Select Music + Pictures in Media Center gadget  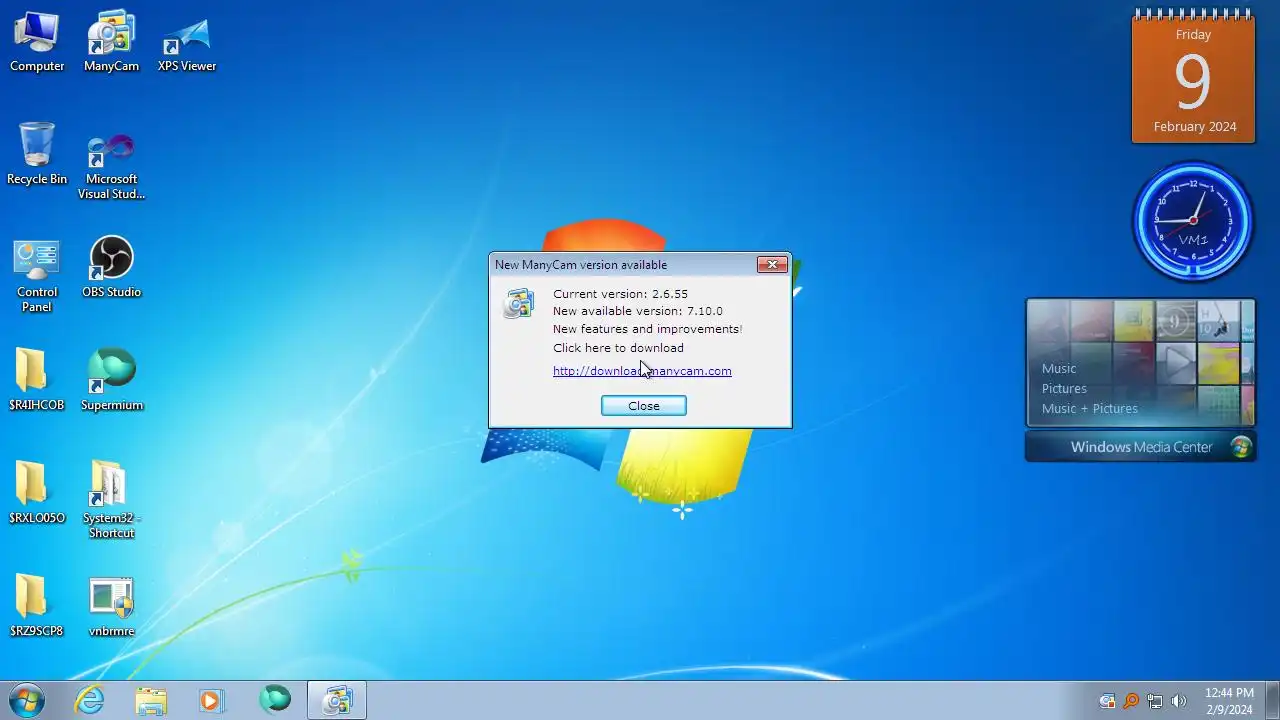[1090, 409]
